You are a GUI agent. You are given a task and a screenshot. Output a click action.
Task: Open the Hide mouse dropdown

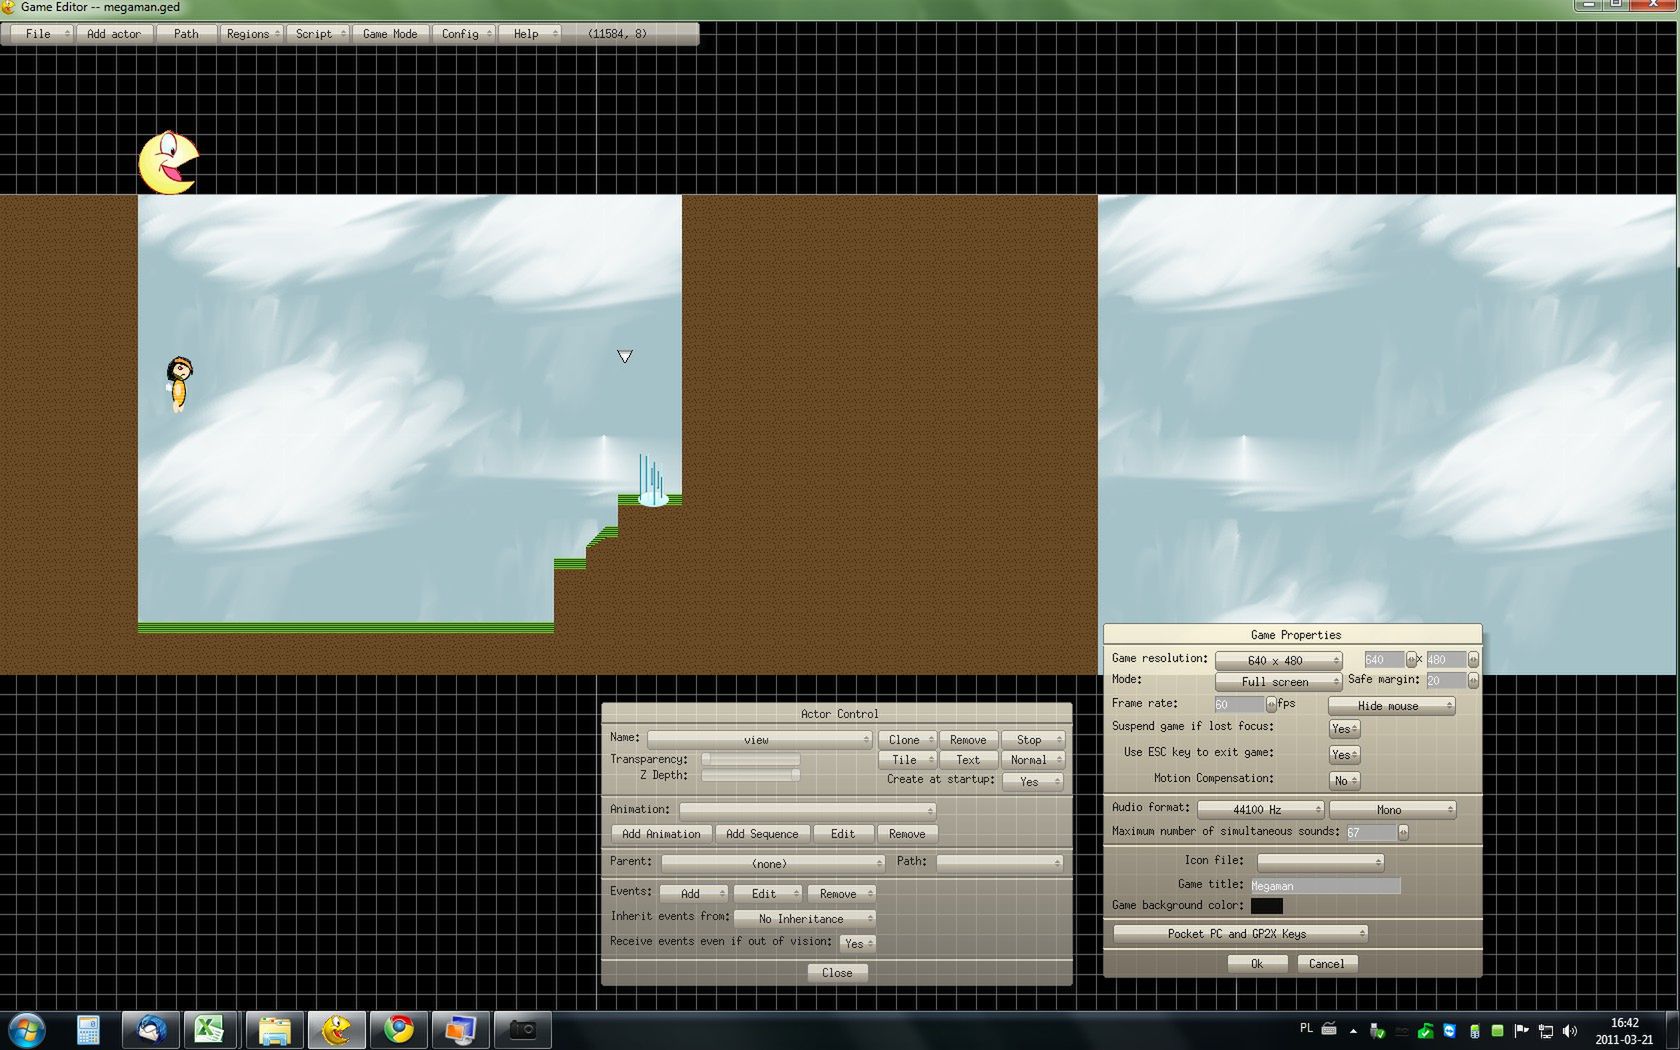(1391, 706)
